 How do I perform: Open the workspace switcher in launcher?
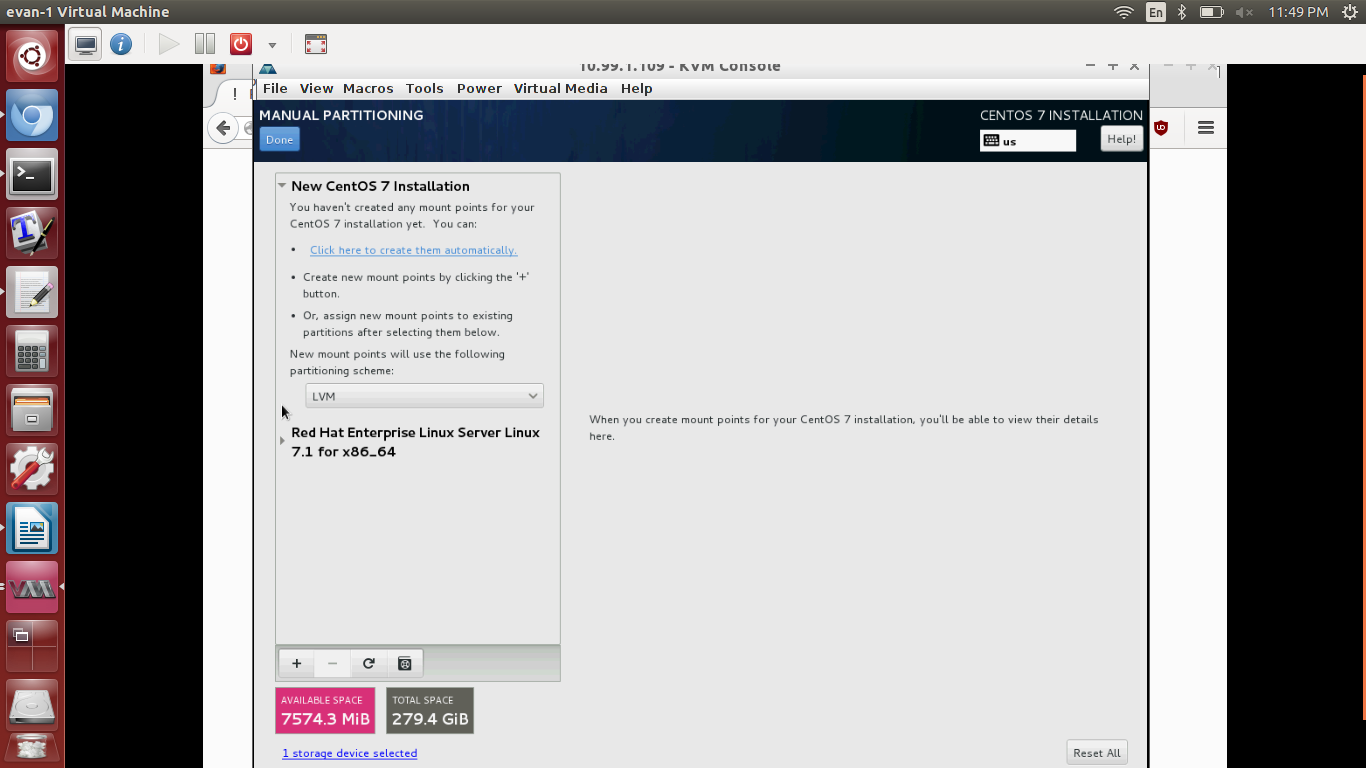pos(32,646)
